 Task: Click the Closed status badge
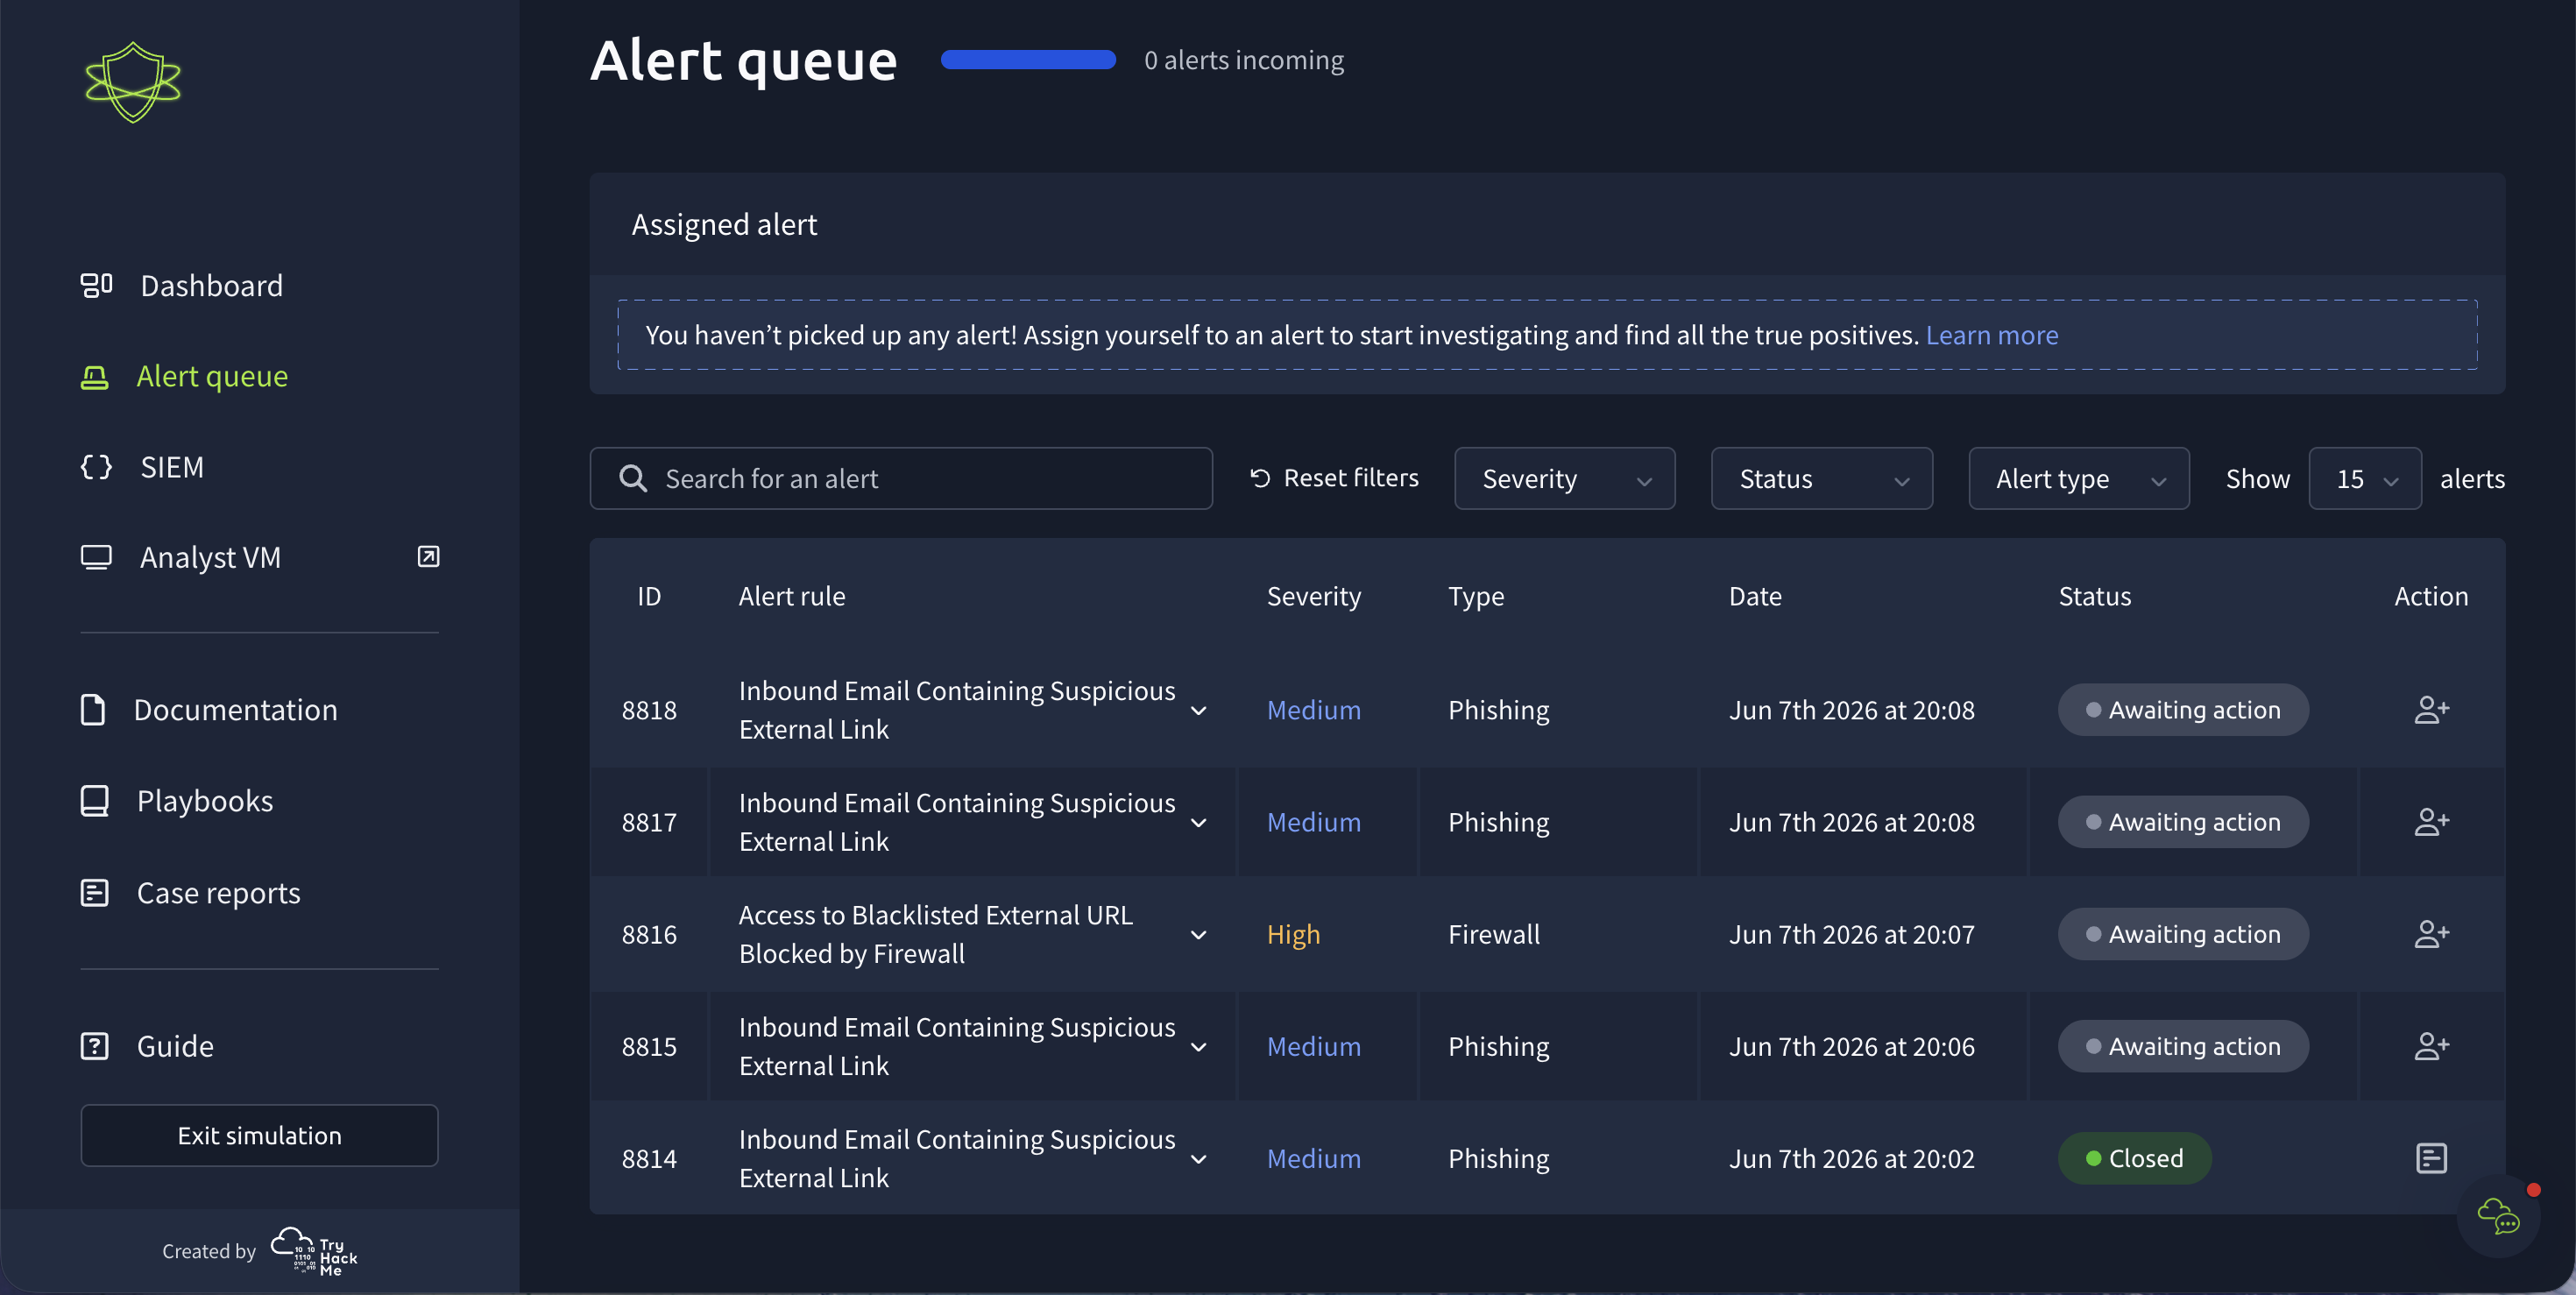click(2134, 1158)
